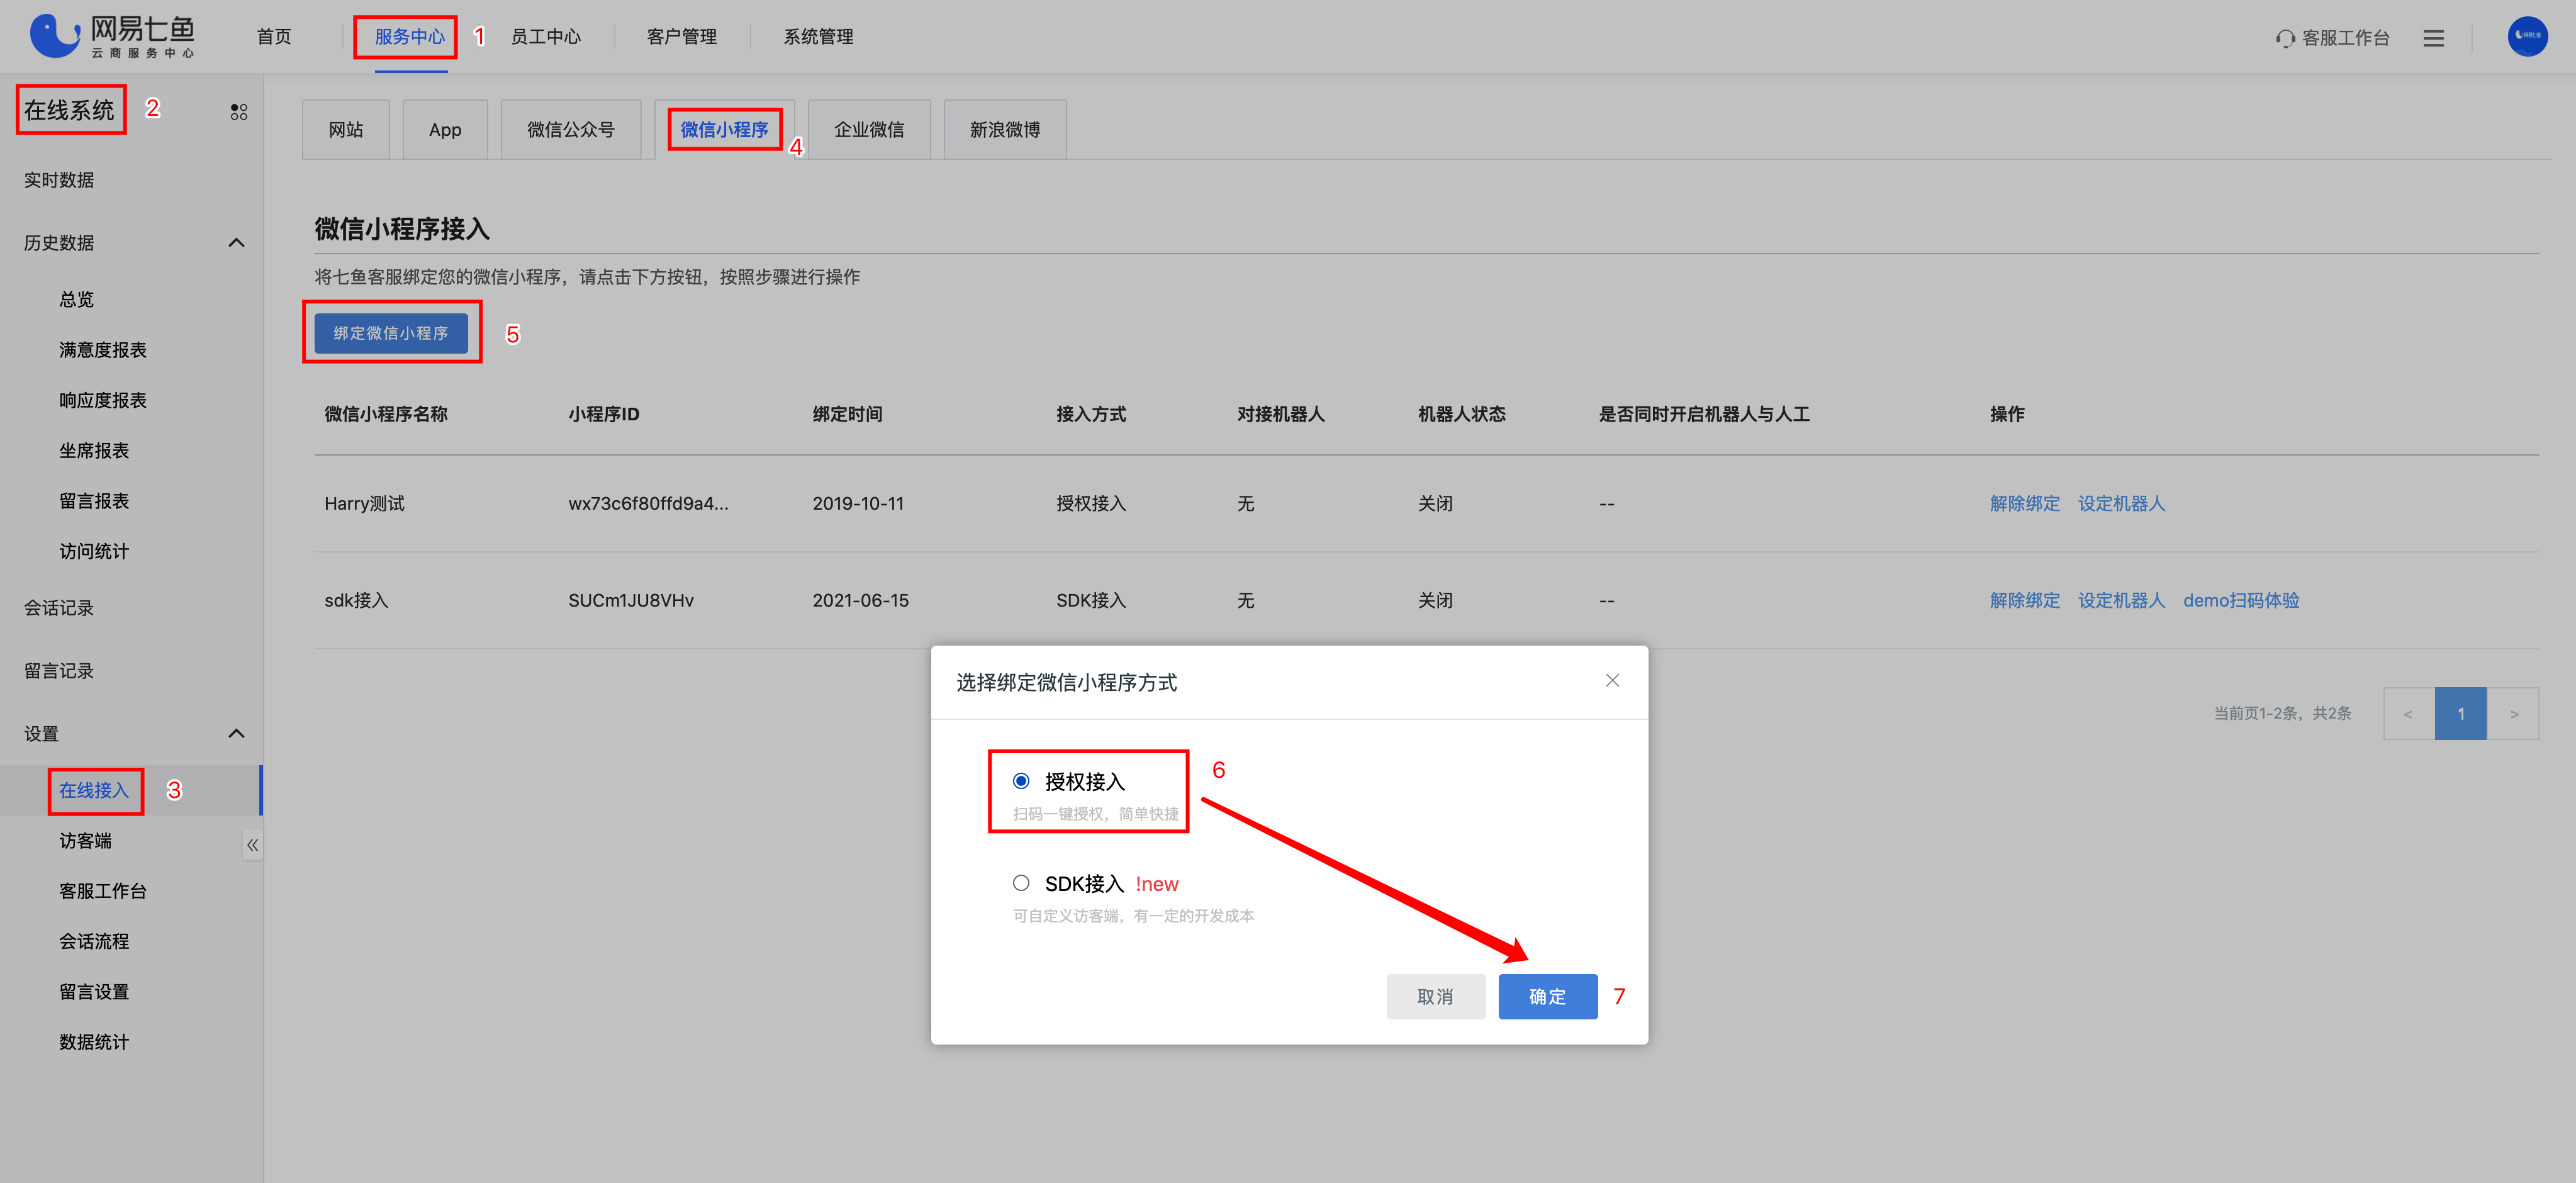The width and height of the screenshot is (2576, 1183).
Task: Switch to the 新浪微博 tab
Action: [1005, 130]
